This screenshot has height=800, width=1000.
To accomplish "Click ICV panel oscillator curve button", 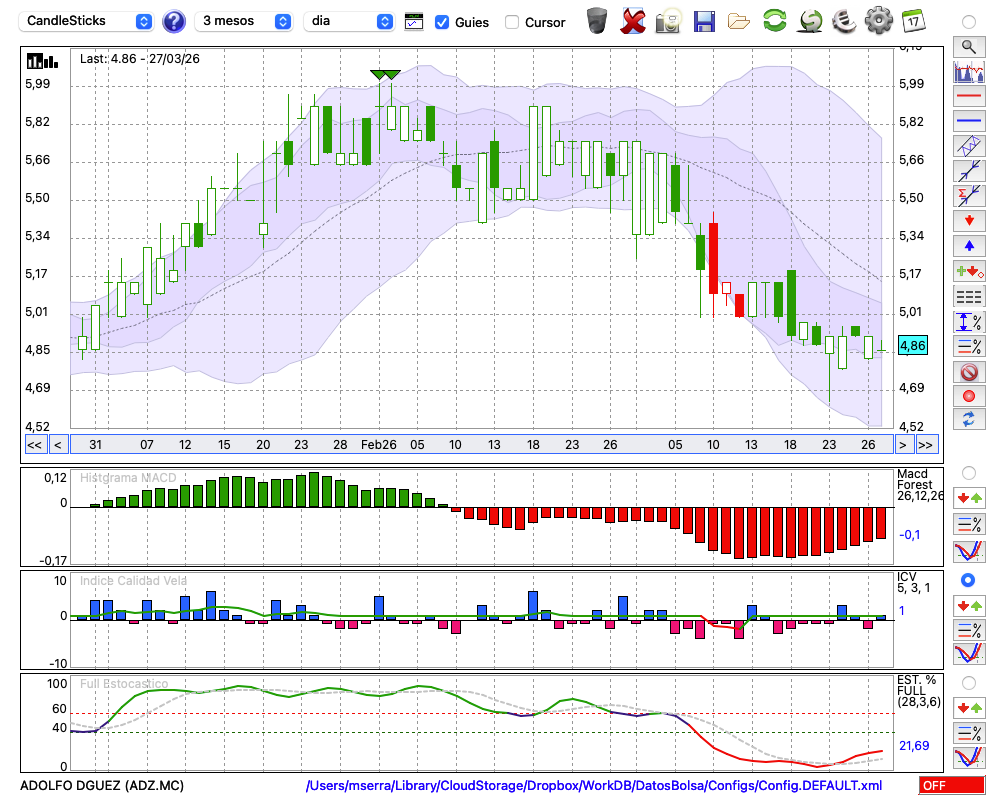I will point(969,654).
